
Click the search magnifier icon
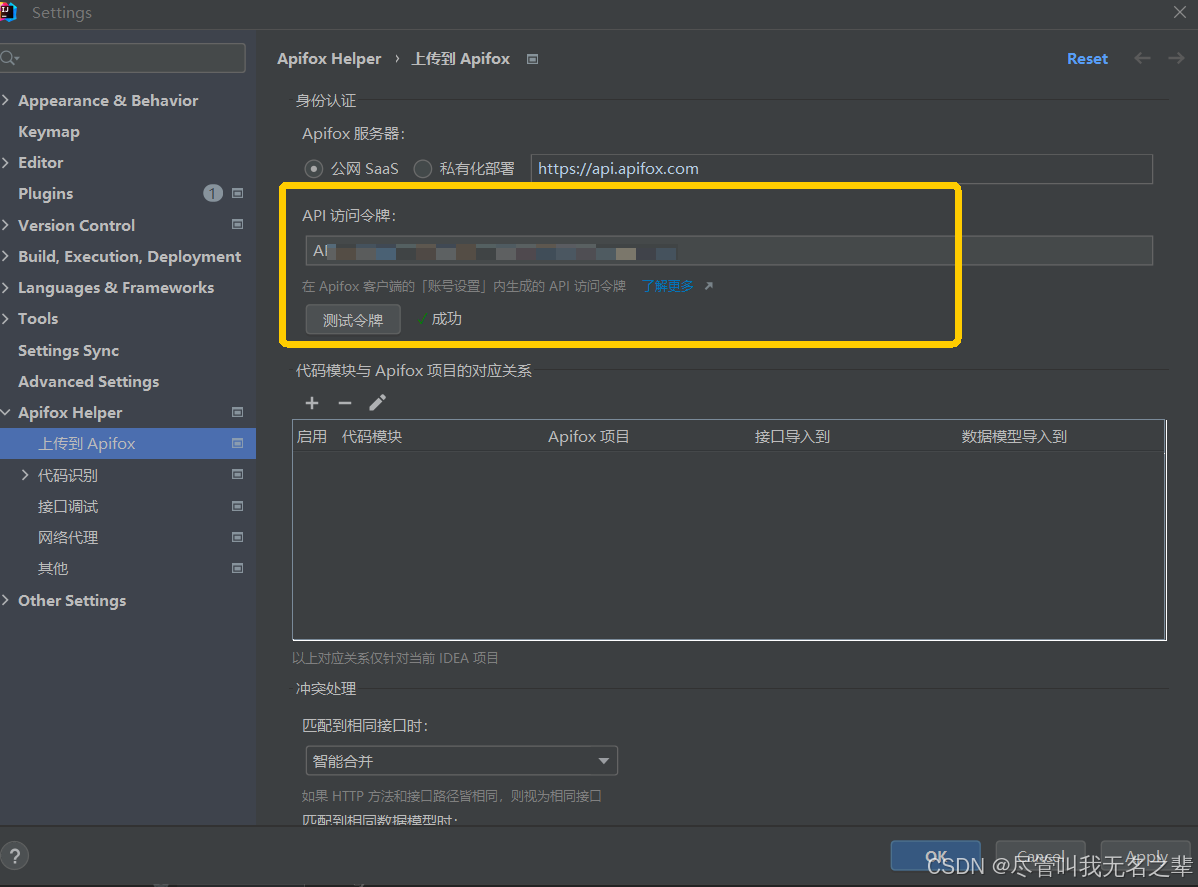tap(9, 58)
